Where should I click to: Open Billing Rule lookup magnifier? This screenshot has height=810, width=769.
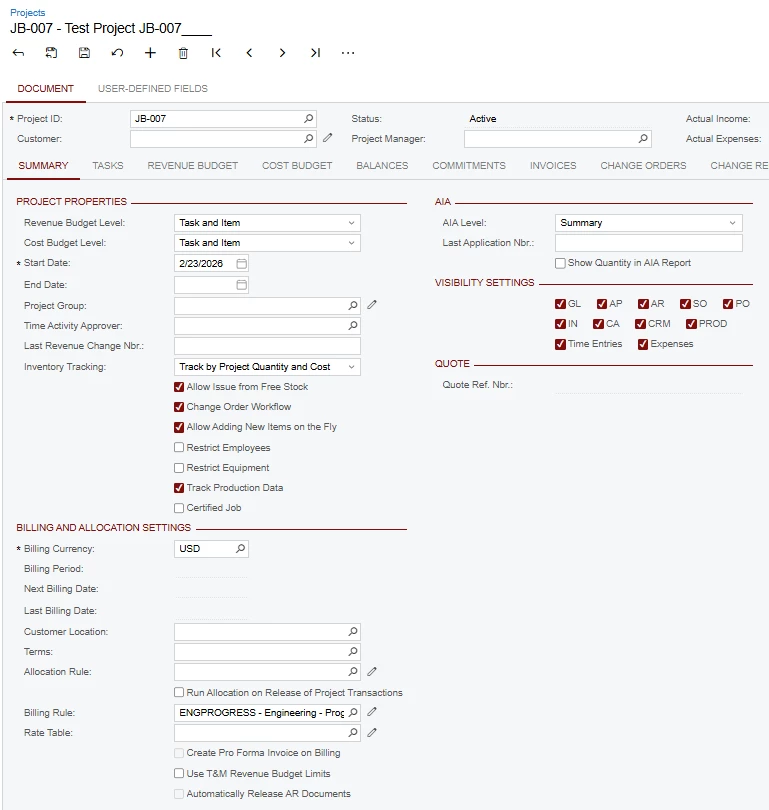[353, 712]
